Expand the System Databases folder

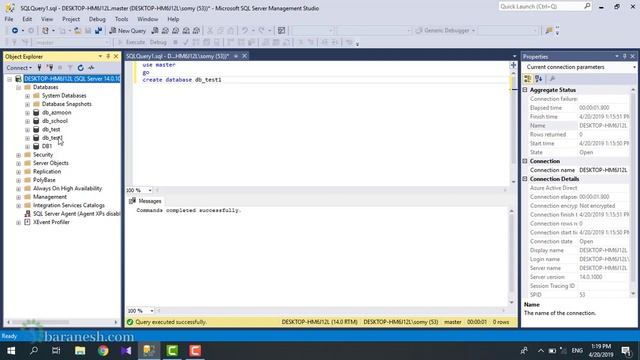(27, 96)
